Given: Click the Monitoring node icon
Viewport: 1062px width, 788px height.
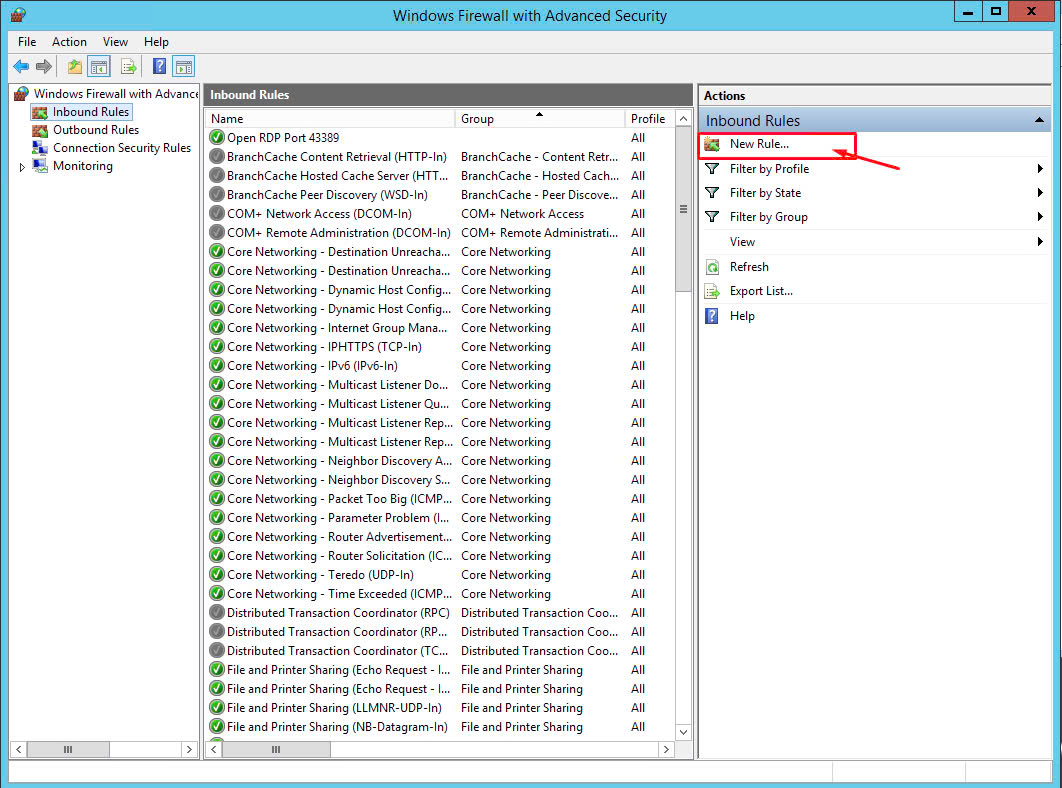Looking at the screenshot, I should click(x=40, y=166).
